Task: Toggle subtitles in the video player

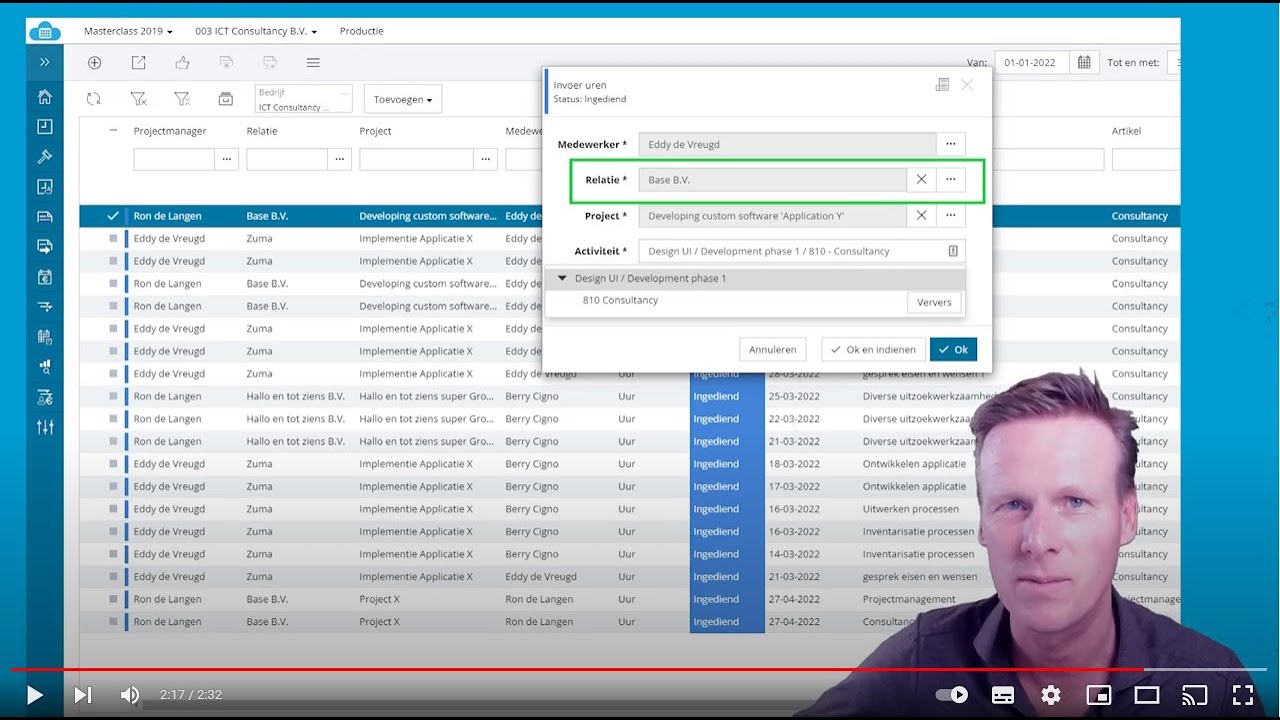Action: pos(1003,694)
